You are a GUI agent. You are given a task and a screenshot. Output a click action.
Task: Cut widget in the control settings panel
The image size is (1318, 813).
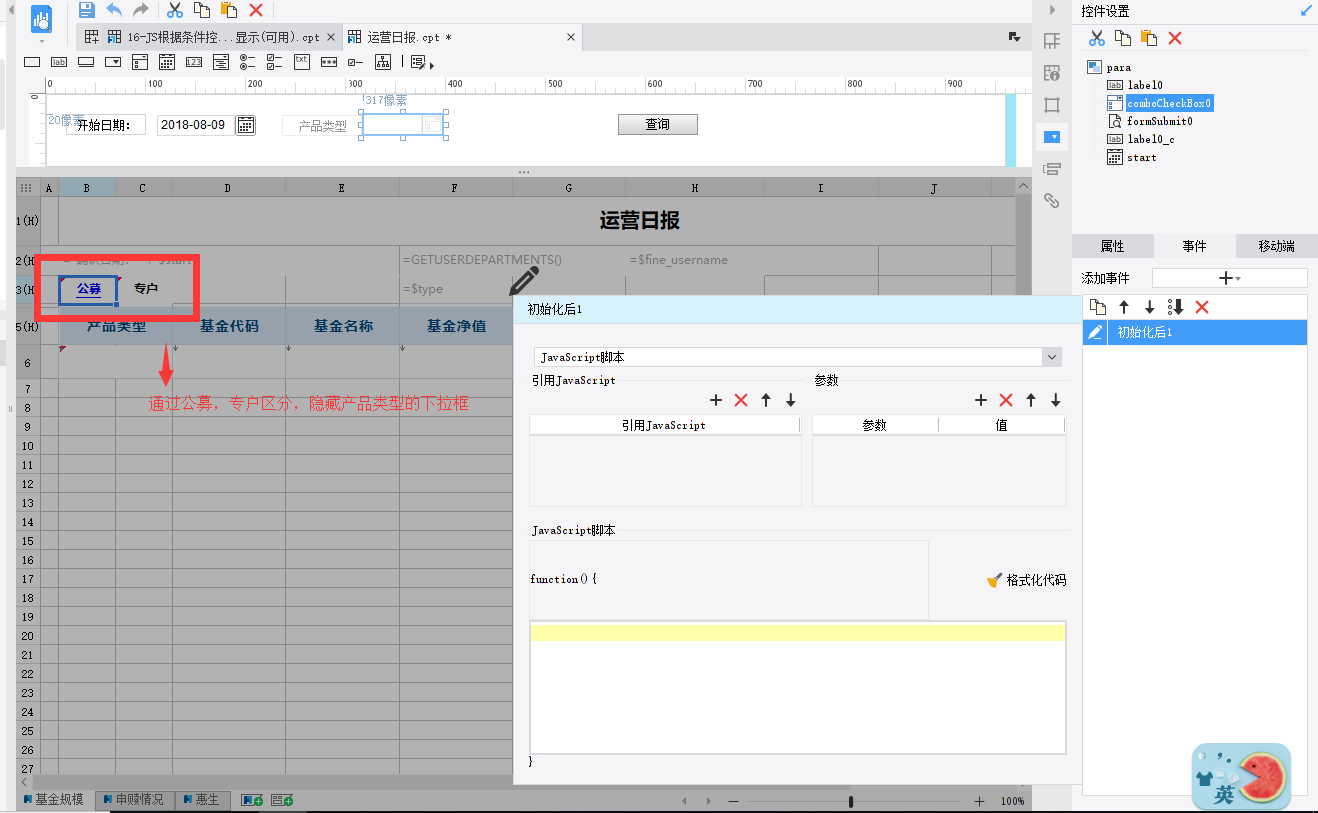click(1097, 38)
